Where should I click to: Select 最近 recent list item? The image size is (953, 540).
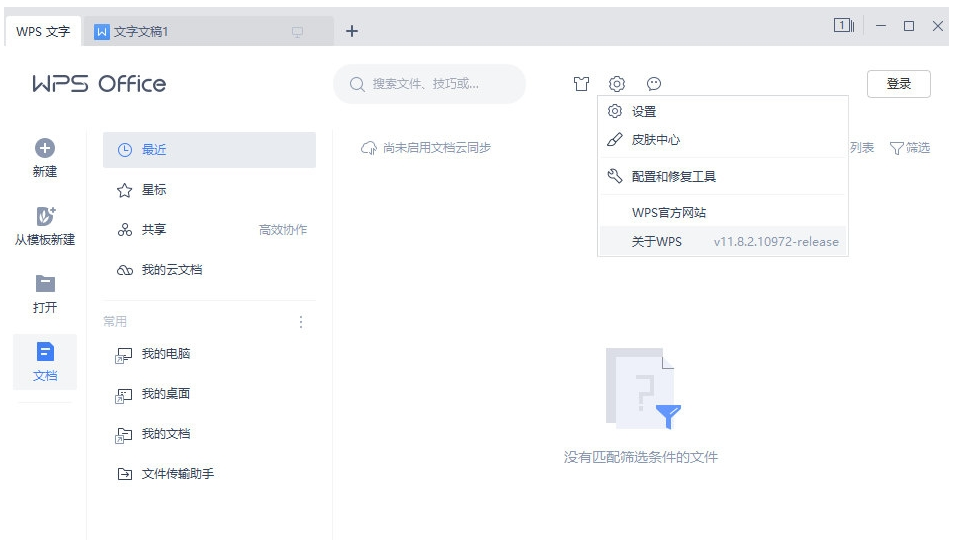209,150
